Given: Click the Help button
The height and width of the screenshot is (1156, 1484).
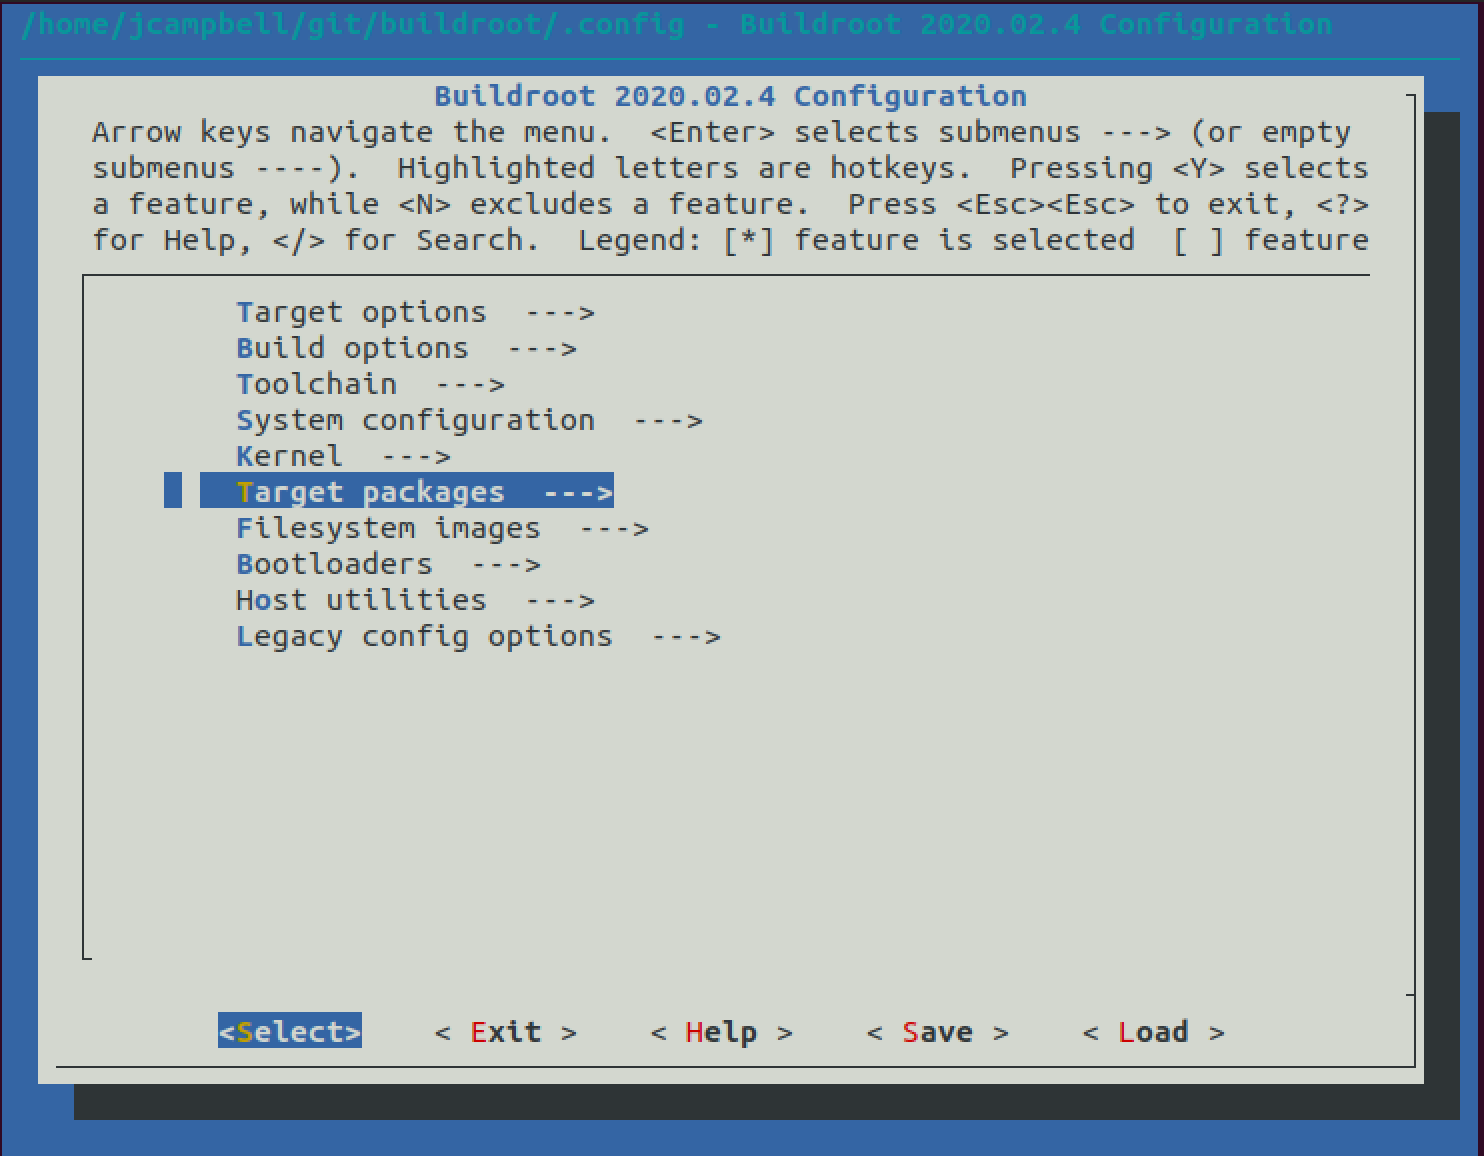Looking at the screenshot, I should pyautogui.click(x=722, y=1031).
